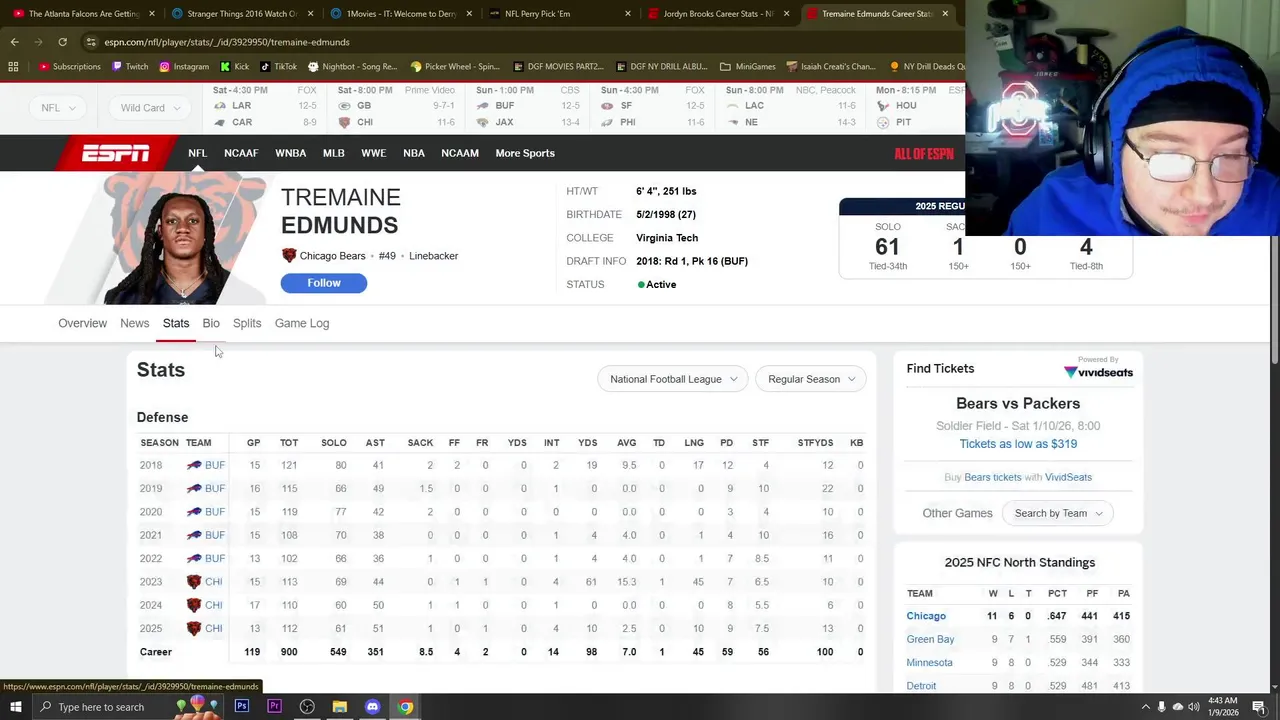This screenshot has height=720, width=1280.
Task: Open Minnesota in NFC North standings
Action: (x=929, y=662)
